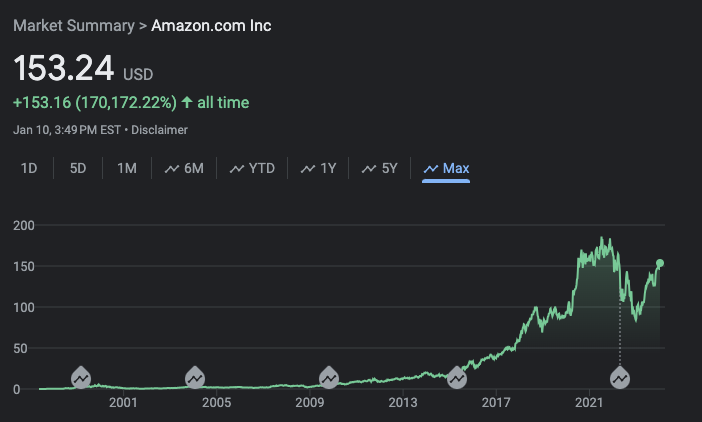Click the Amazon.com Inc title
The width and height of the screenshot is (702, 422).
(211, 24)
